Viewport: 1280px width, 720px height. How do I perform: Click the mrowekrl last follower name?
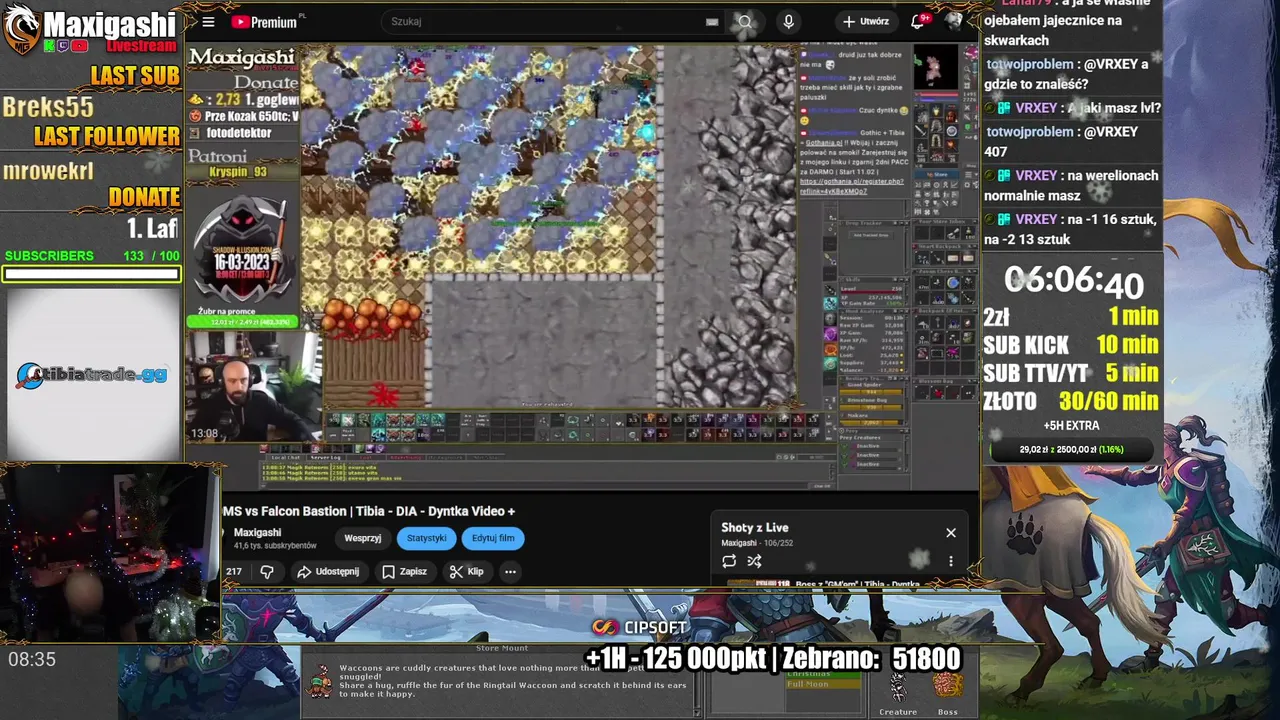pos(48,170)
